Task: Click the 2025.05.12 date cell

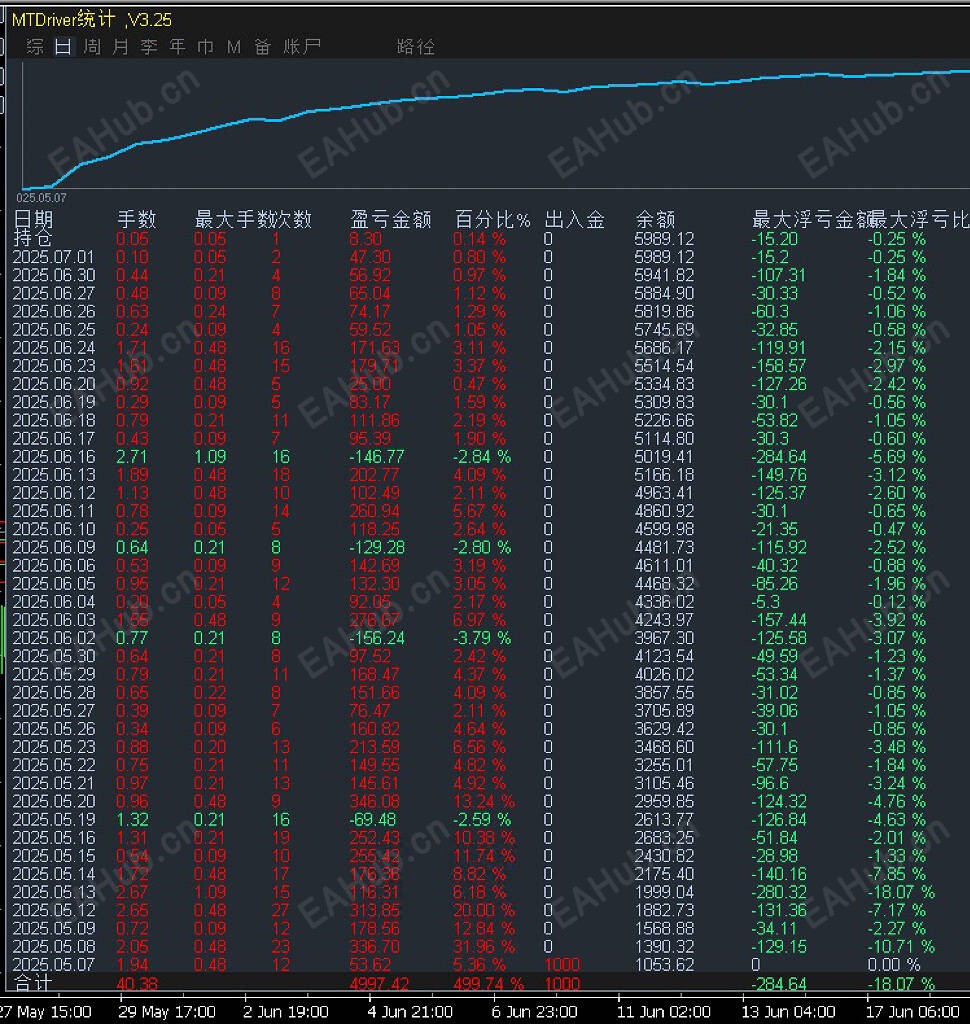Action: coord(54,910)
